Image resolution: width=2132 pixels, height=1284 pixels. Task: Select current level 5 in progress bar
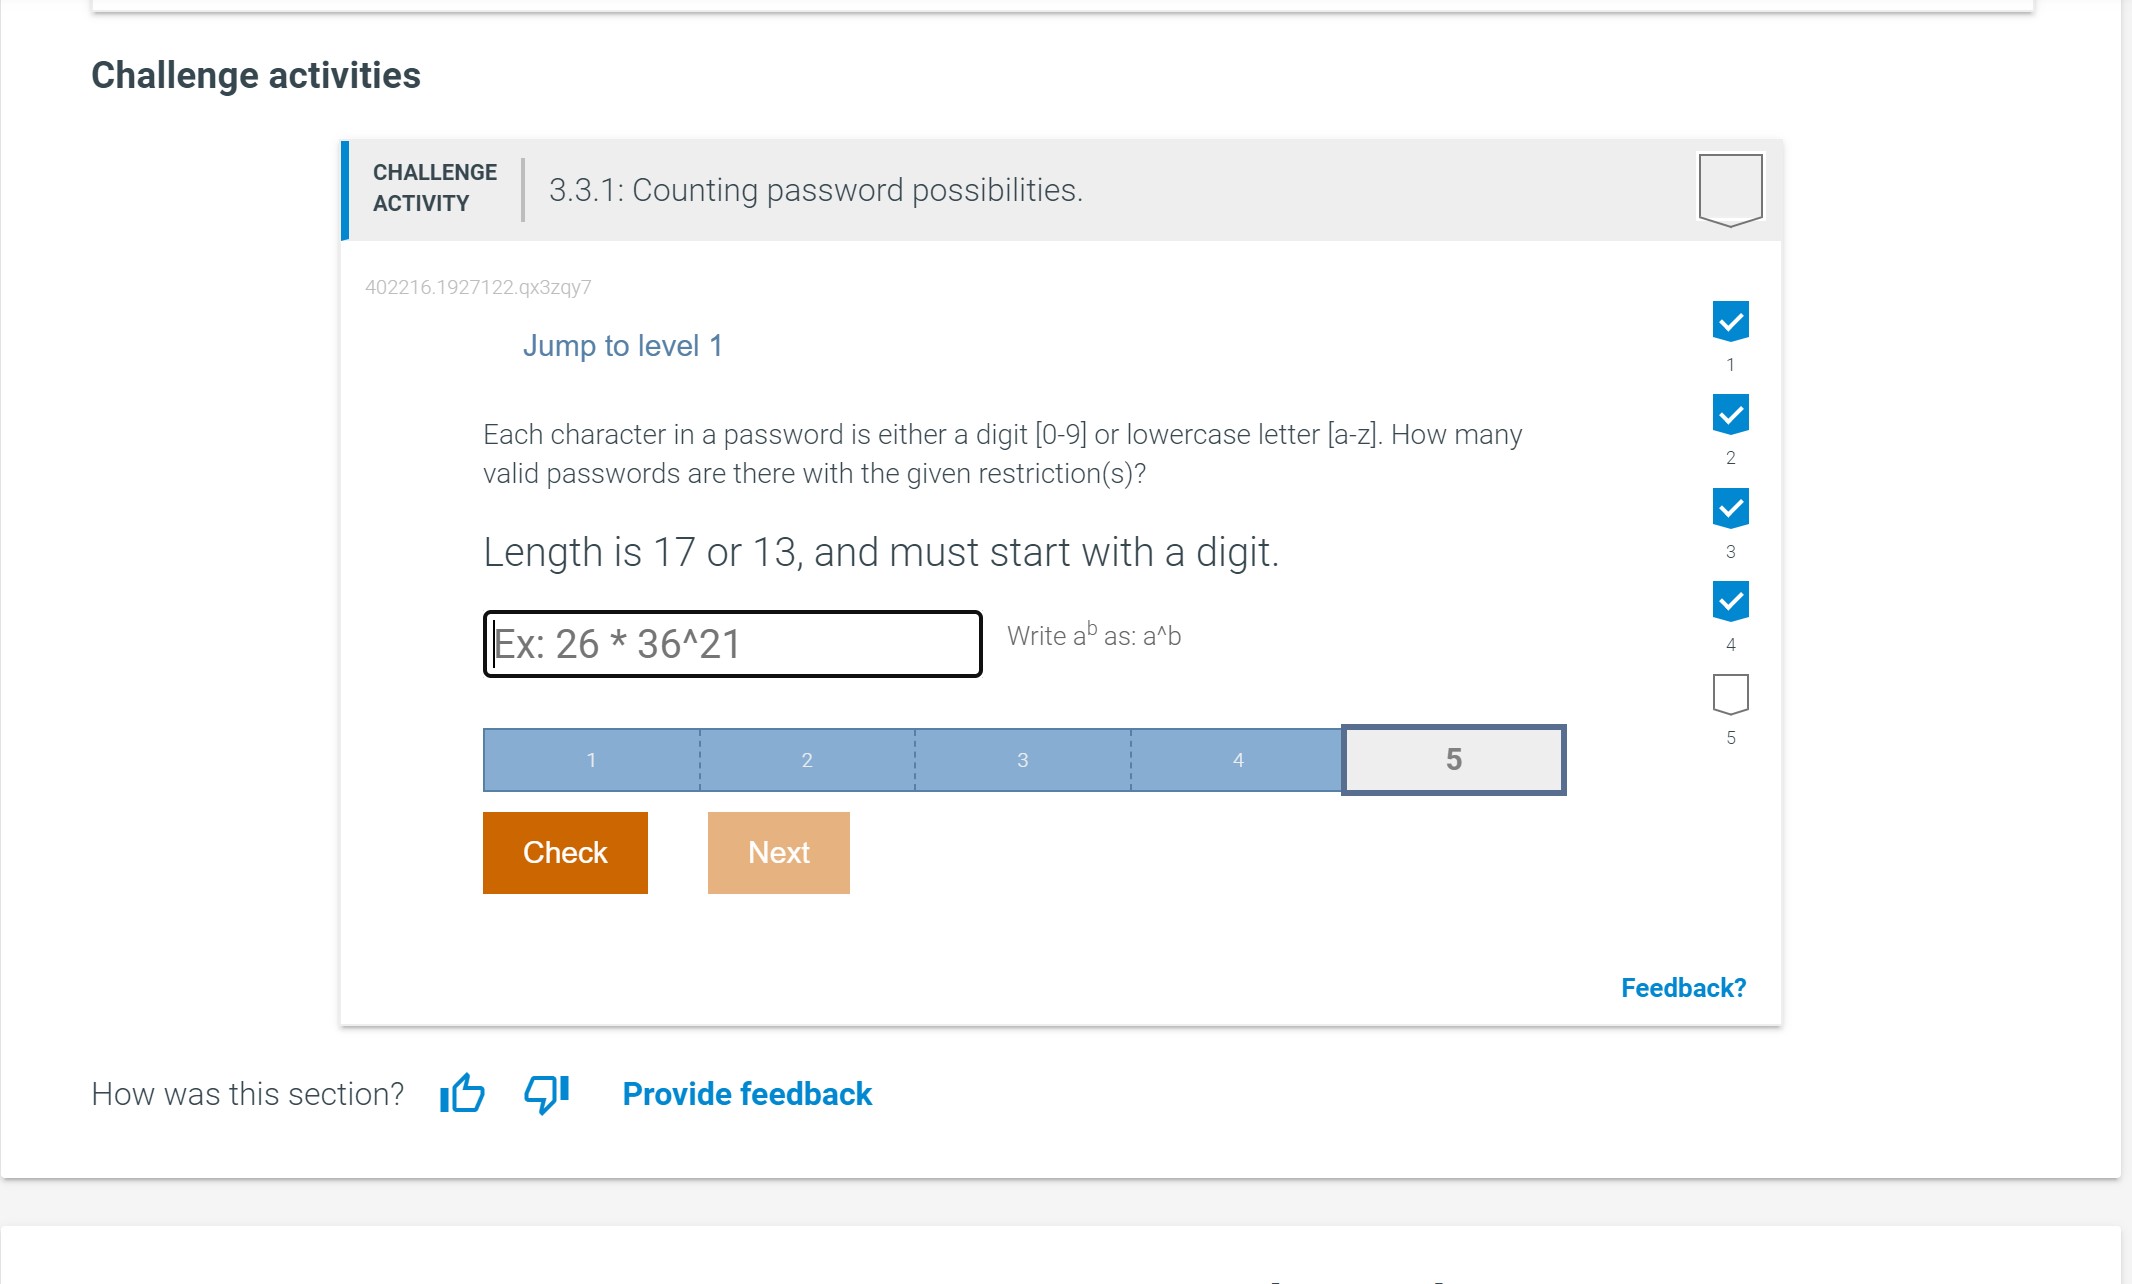[x=1453, y=760]
